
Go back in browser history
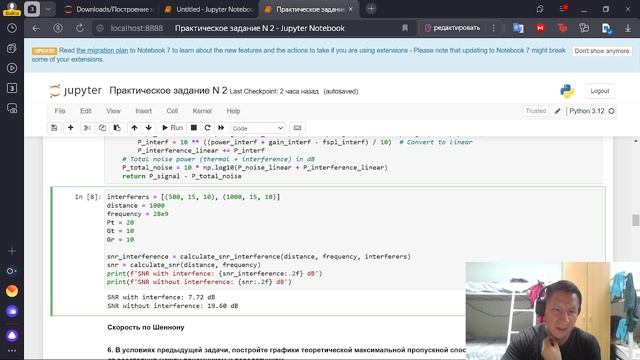tap(36, 28)
